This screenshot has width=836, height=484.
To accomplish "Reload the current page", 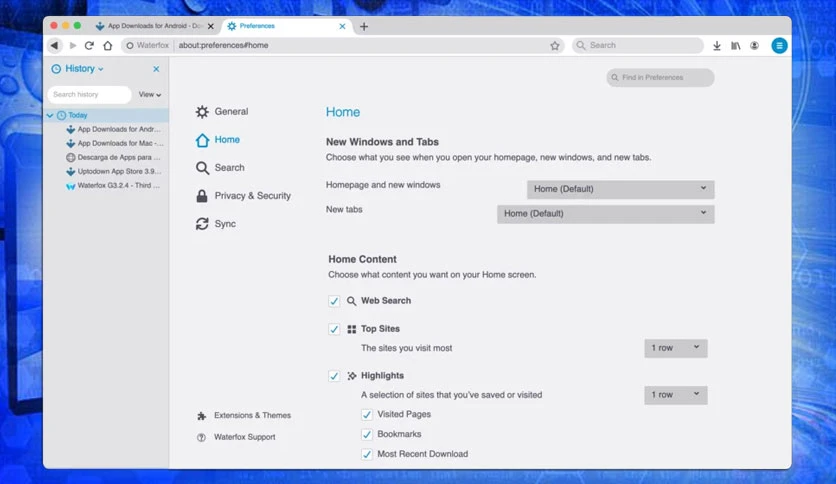I will [89, 45].
